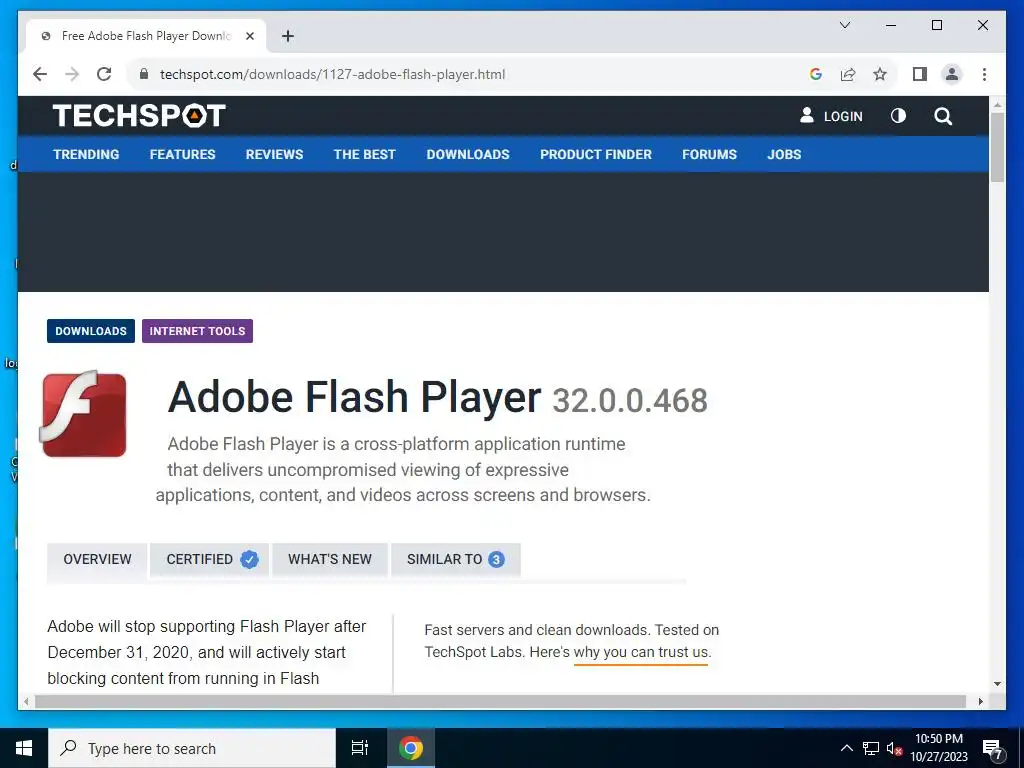Open a new tab with the plus button
The image size is (1024, 768).
click(x=287, y=36)
